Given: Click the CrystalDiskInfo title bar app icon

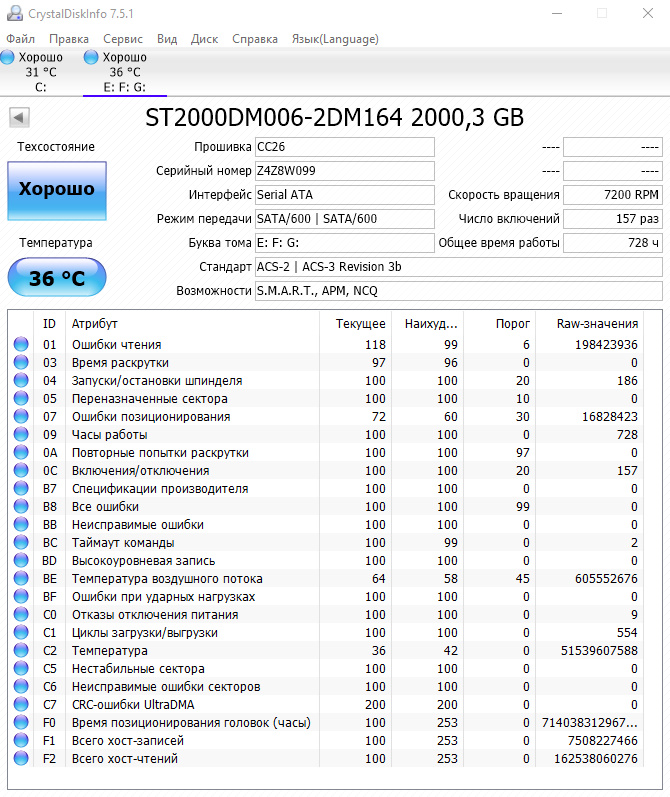Looking at the screenshot, I should 15,13.
